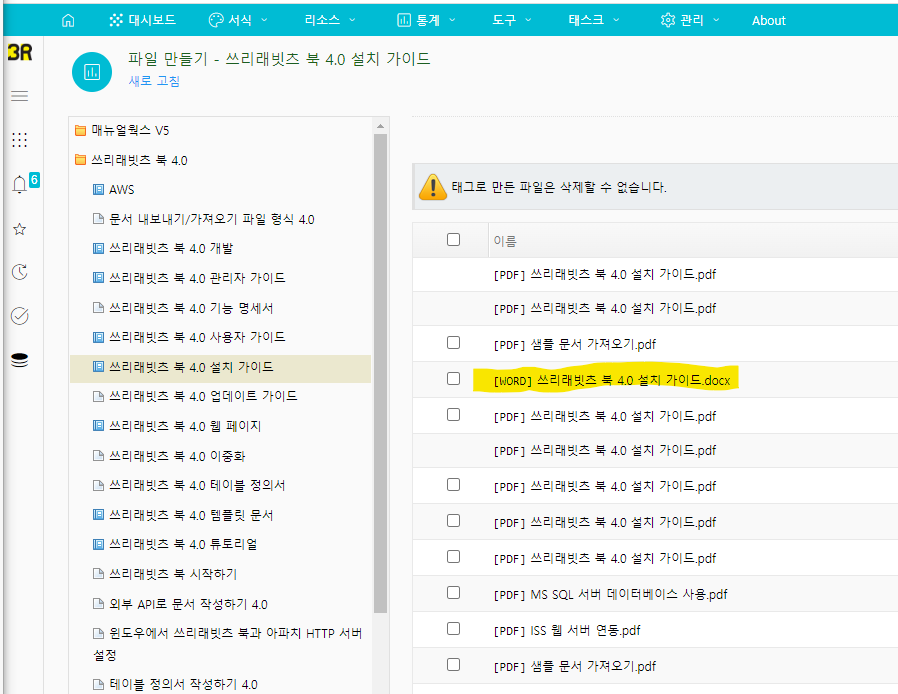Open the 리소스 menu

coord(330,21)
